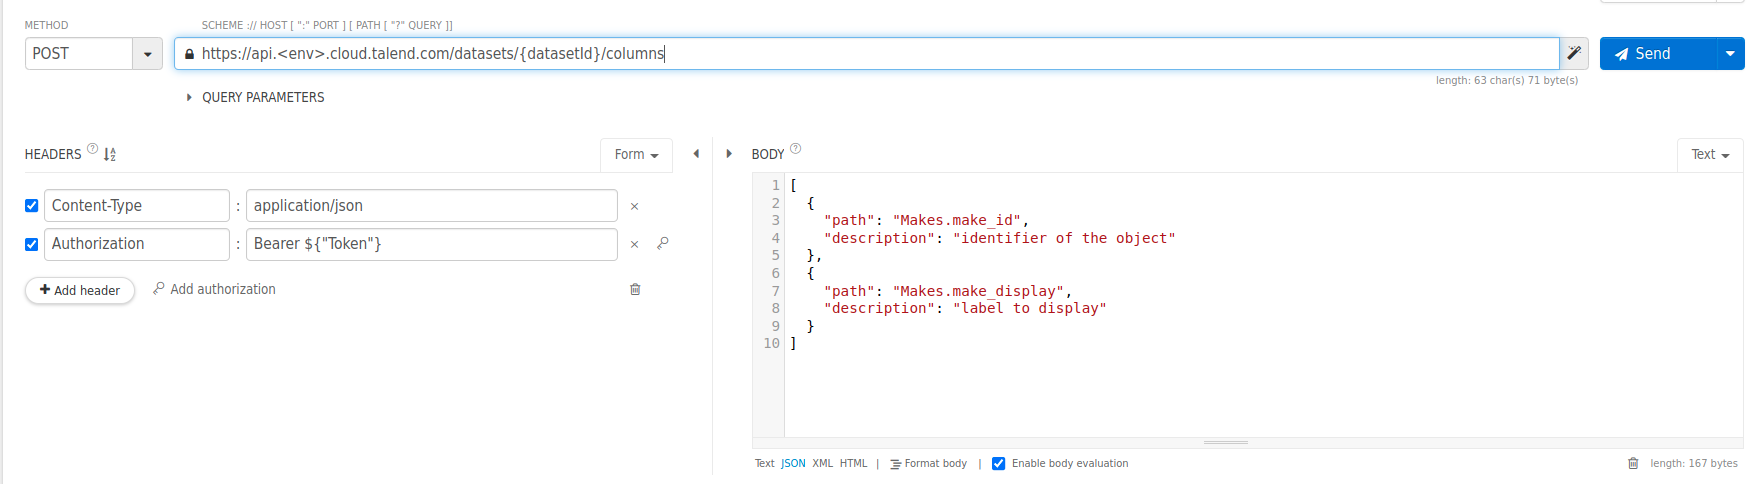Click Add header button
The height and width of the screenshot is (484, 1761).
[80, 290]
